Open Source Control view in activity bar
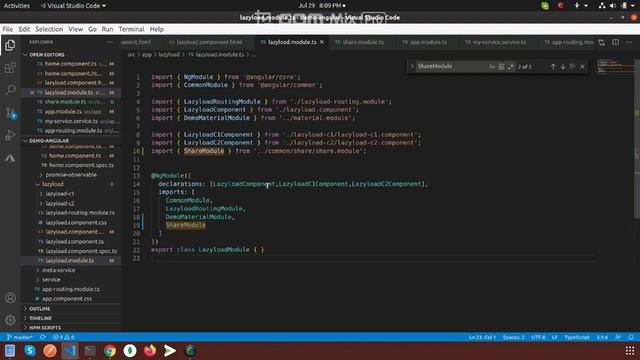Image resolution: width=640 pixels, height=360 pixels. click(x=10, y=112)
